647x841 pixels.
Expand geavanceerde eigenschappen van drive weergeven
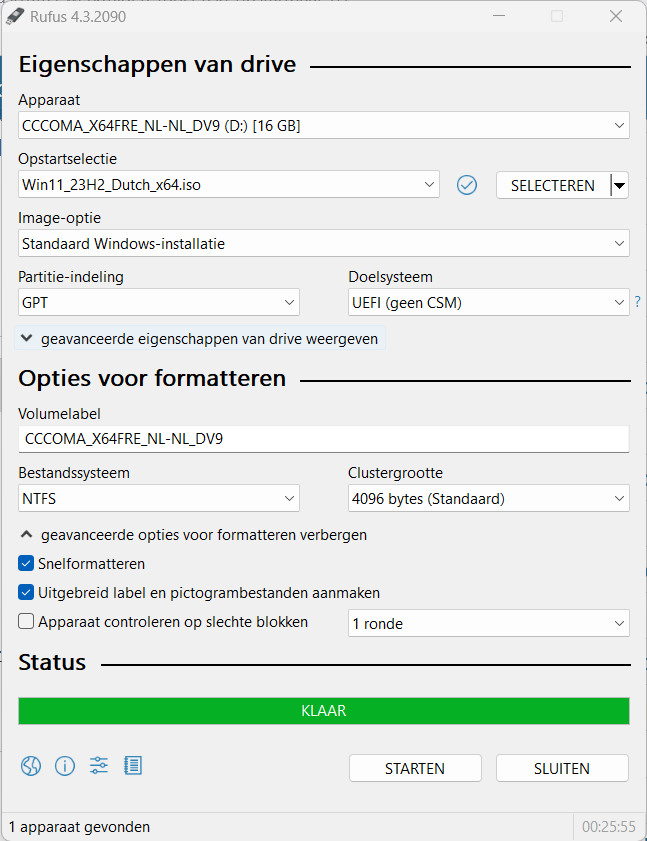200,339
